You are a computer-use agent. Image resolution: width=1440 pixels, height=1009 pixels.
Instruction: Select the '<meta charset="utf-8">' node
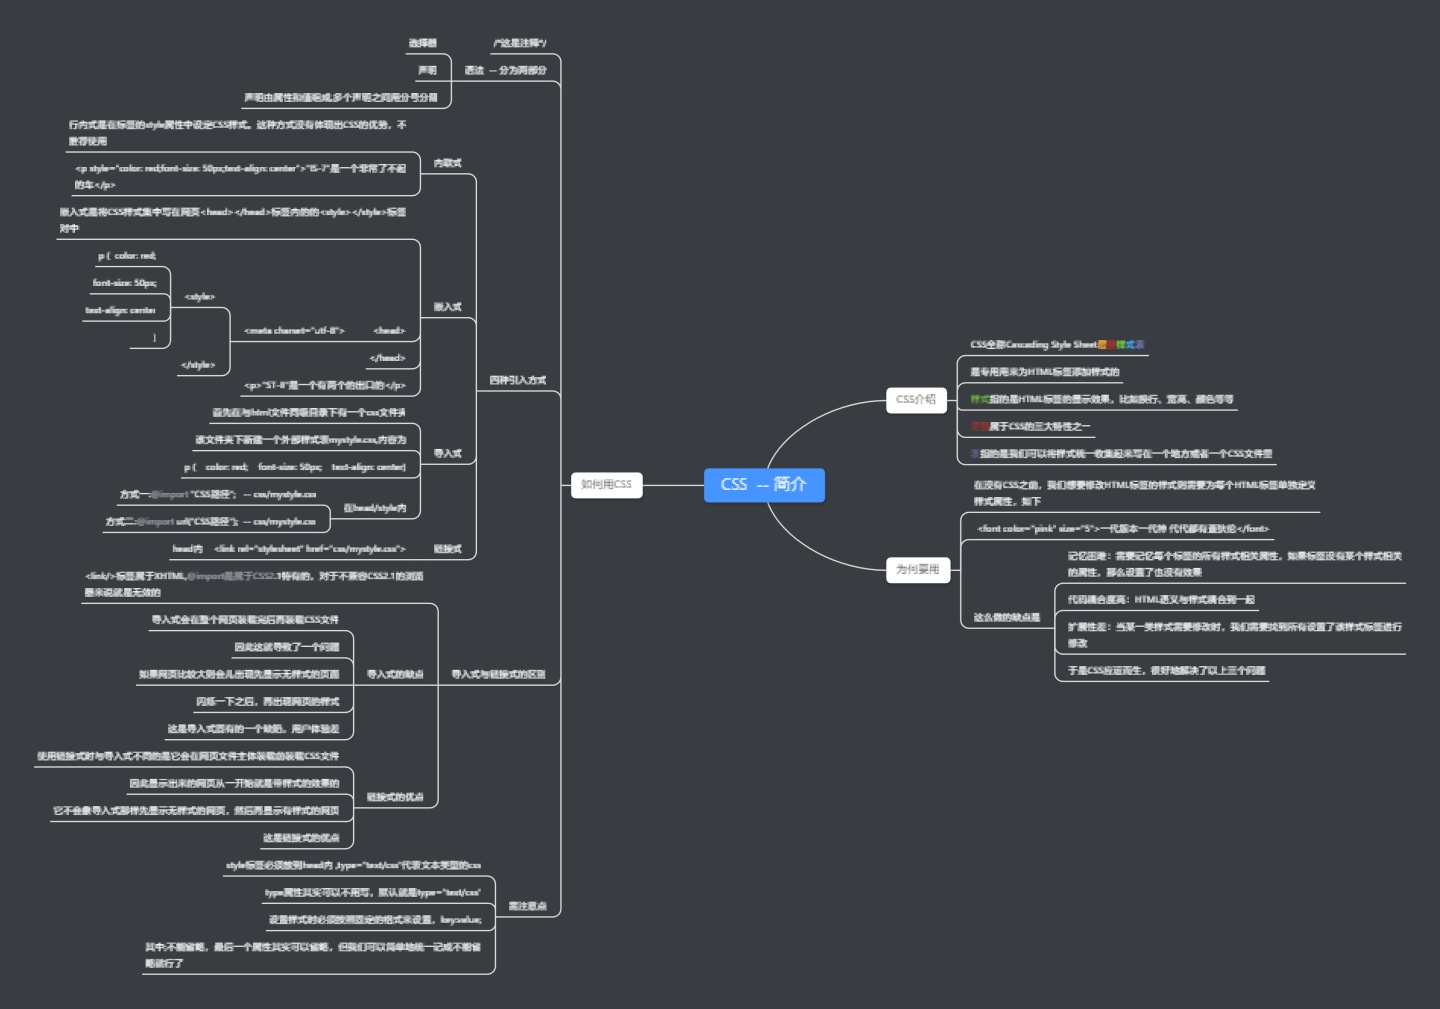click(294, 331)
